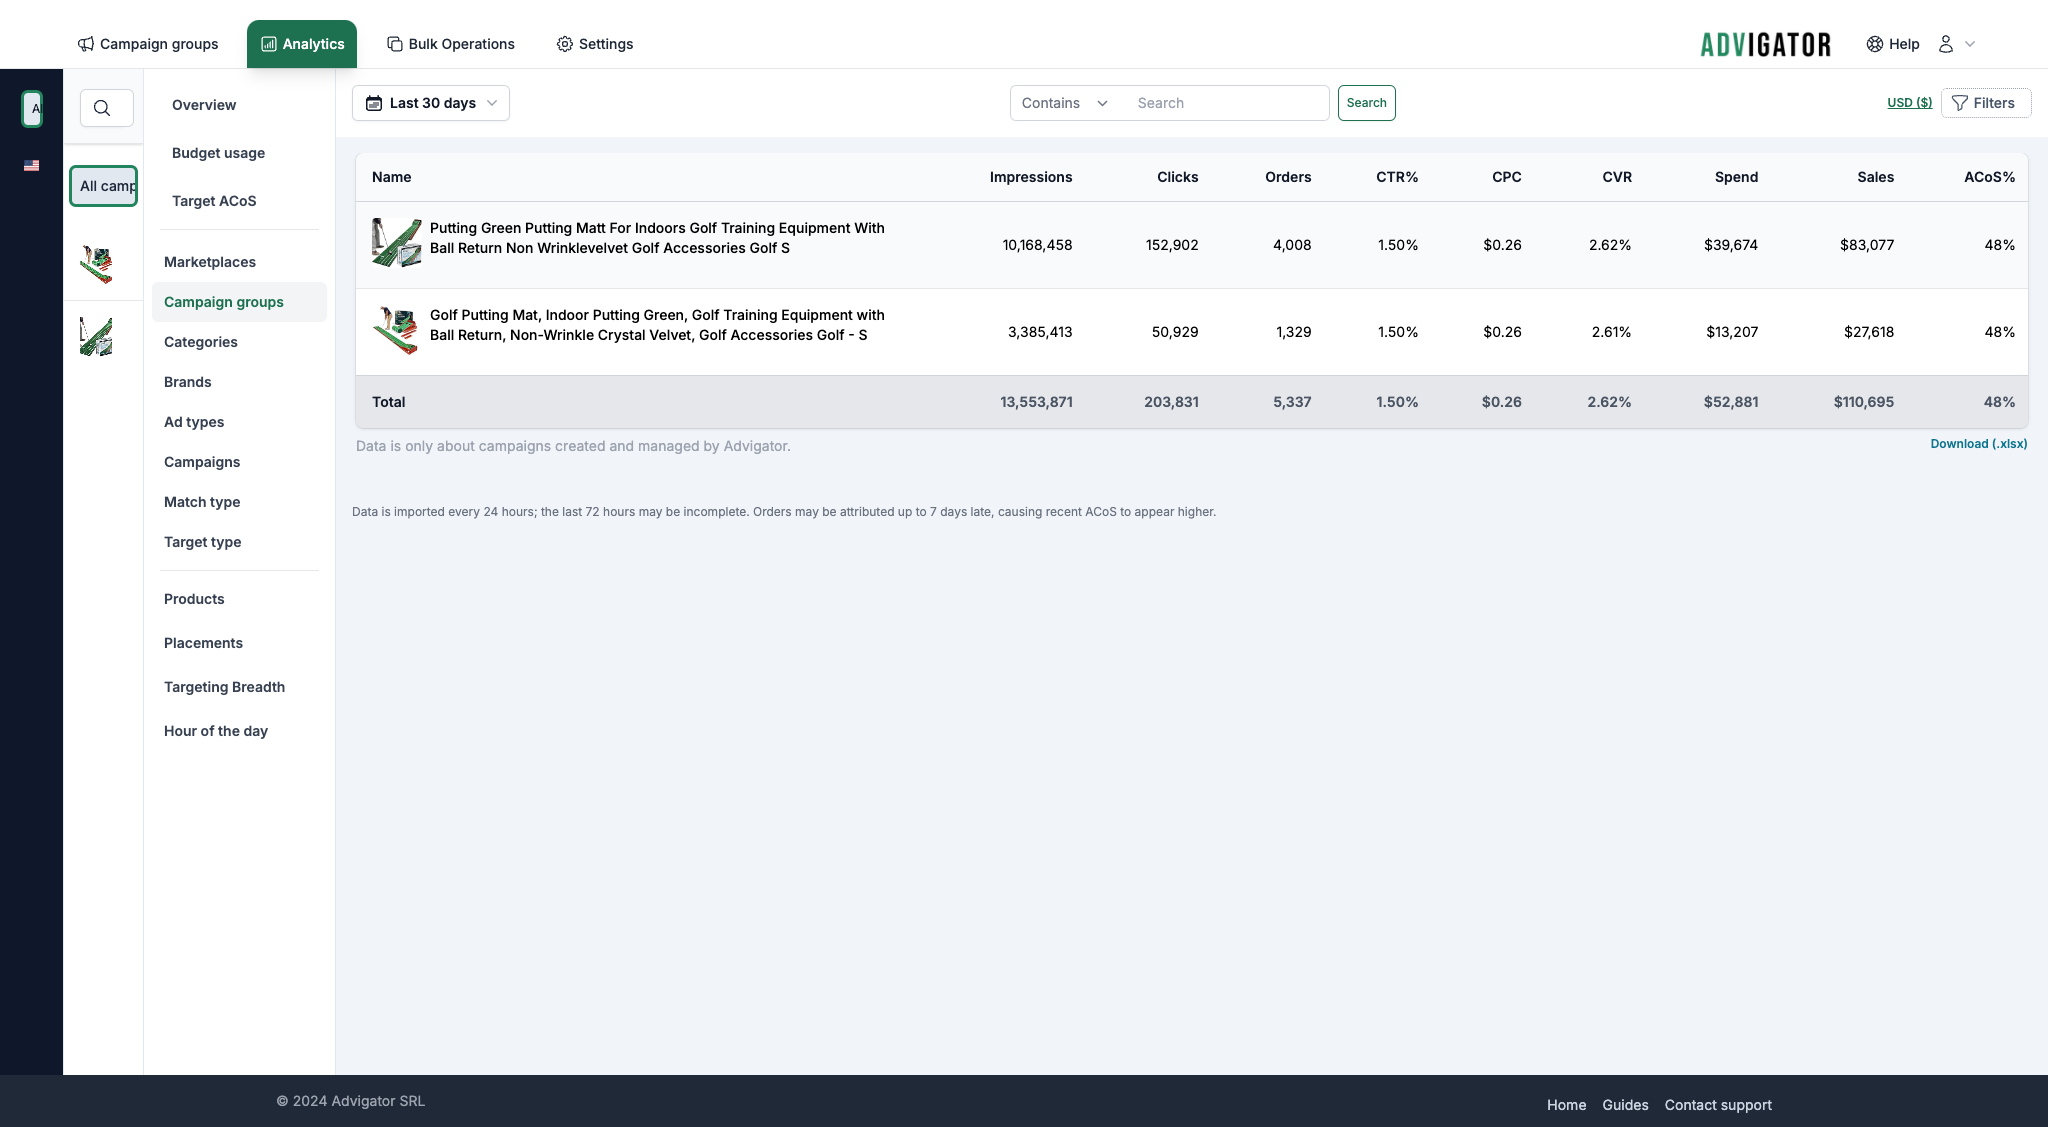Sort table by Name column
2048x1127 pixels.
point(392,177)
